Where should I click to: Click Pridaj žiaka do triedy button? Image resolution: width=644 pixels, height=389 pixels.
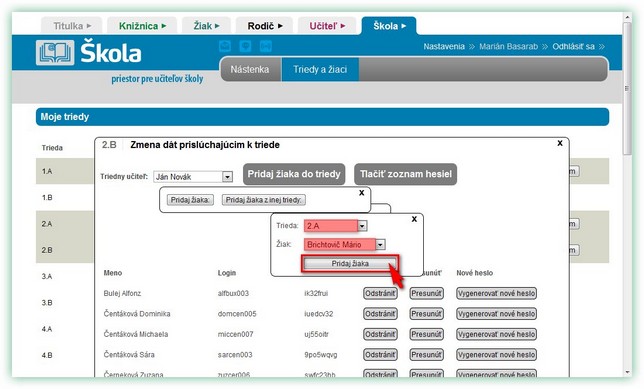[294, 174]
